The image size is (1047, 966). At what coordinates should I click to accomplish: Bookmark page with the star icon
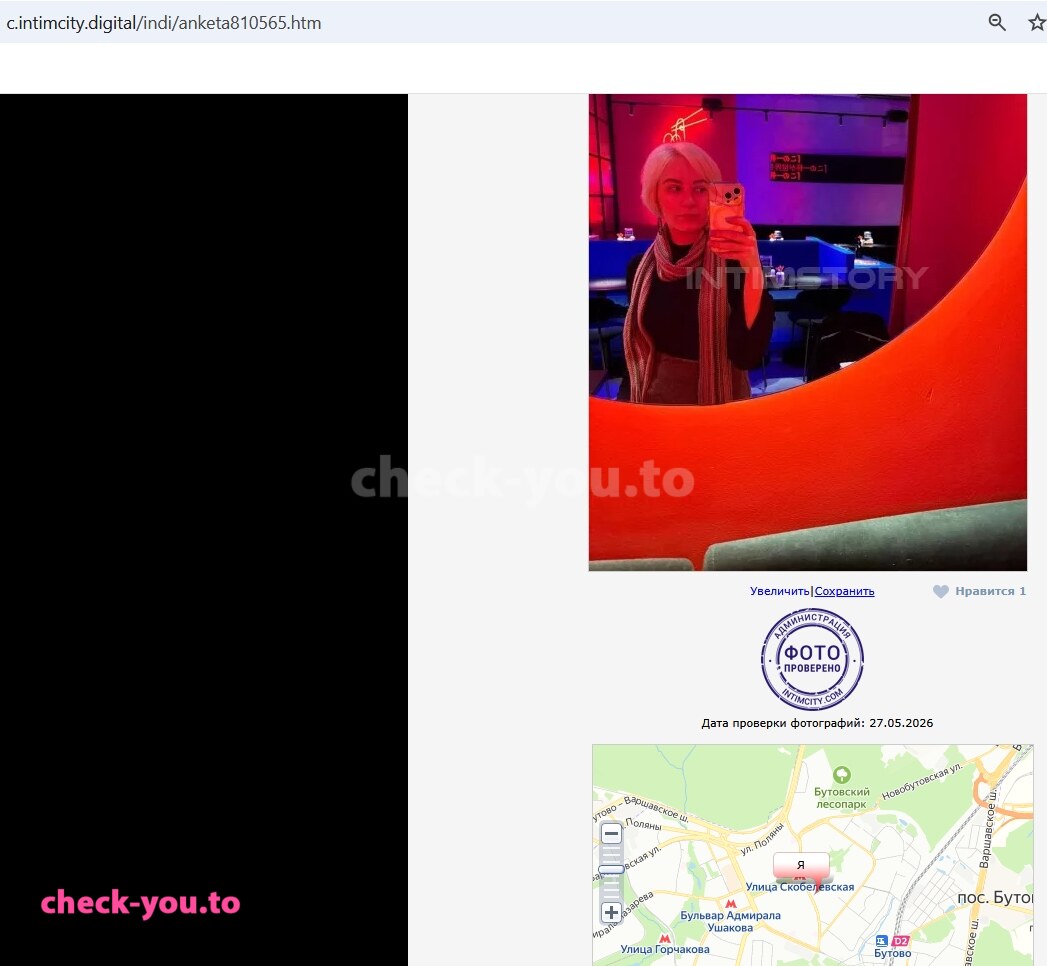point(1036,23)
